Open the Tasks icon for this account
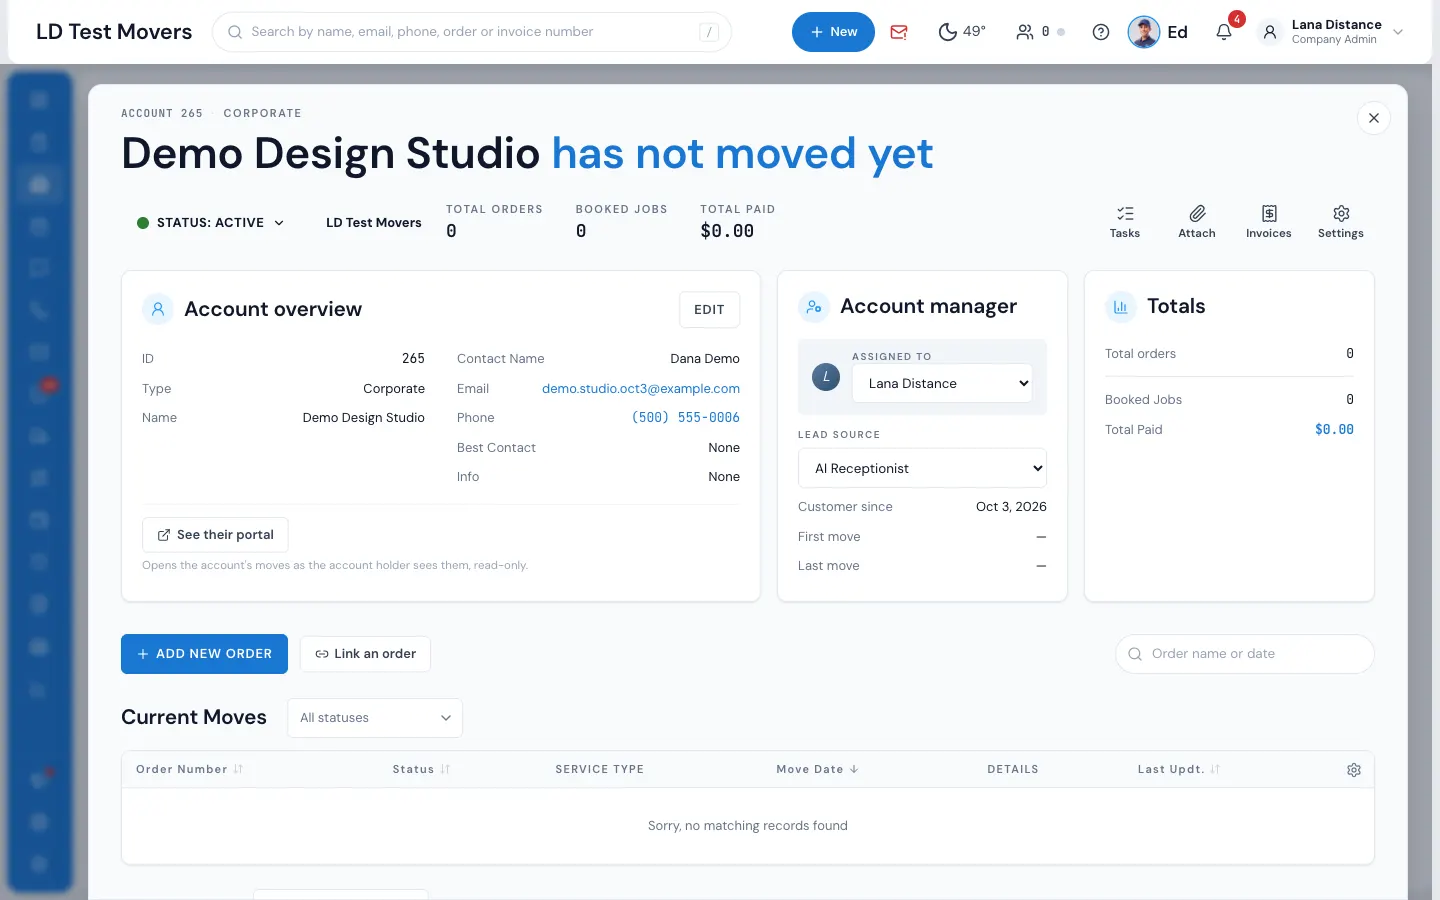 (1125, 222)
